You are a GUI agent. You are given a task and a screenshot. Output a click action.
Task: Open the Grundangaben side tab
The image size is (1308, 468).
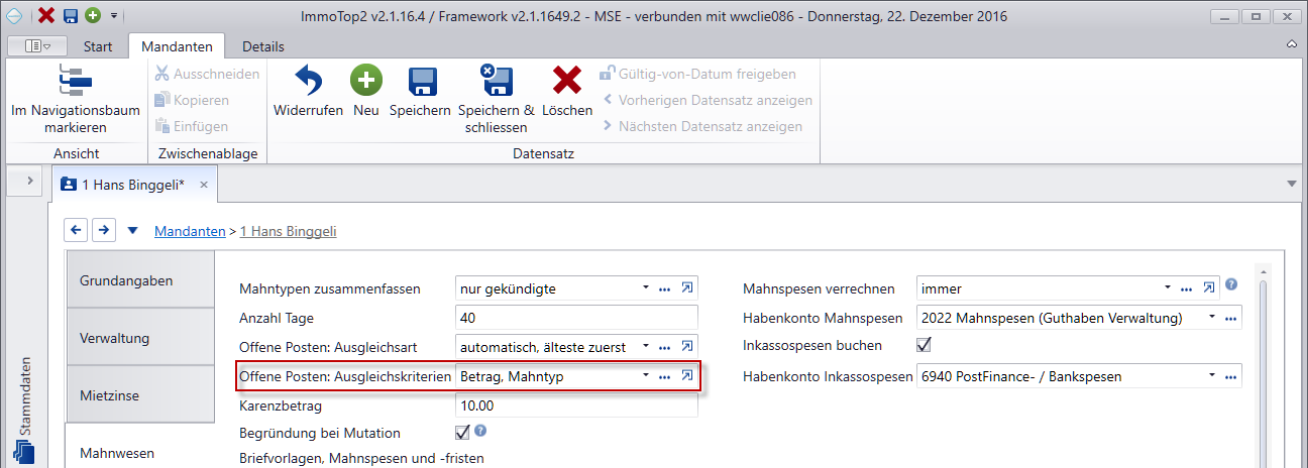(140, 280)
